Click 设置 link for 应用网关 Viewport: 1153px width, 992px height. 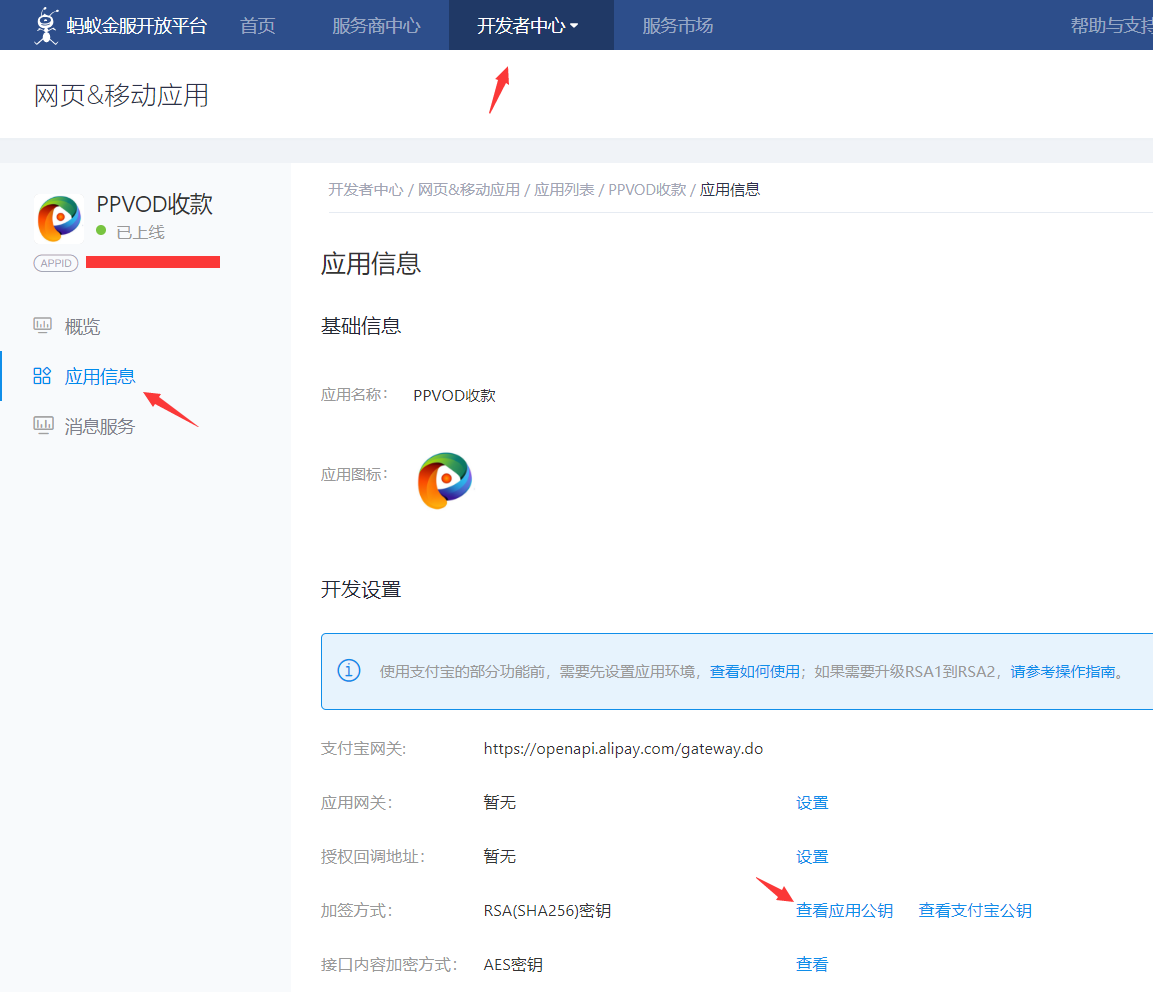click(x=812, y=803)
